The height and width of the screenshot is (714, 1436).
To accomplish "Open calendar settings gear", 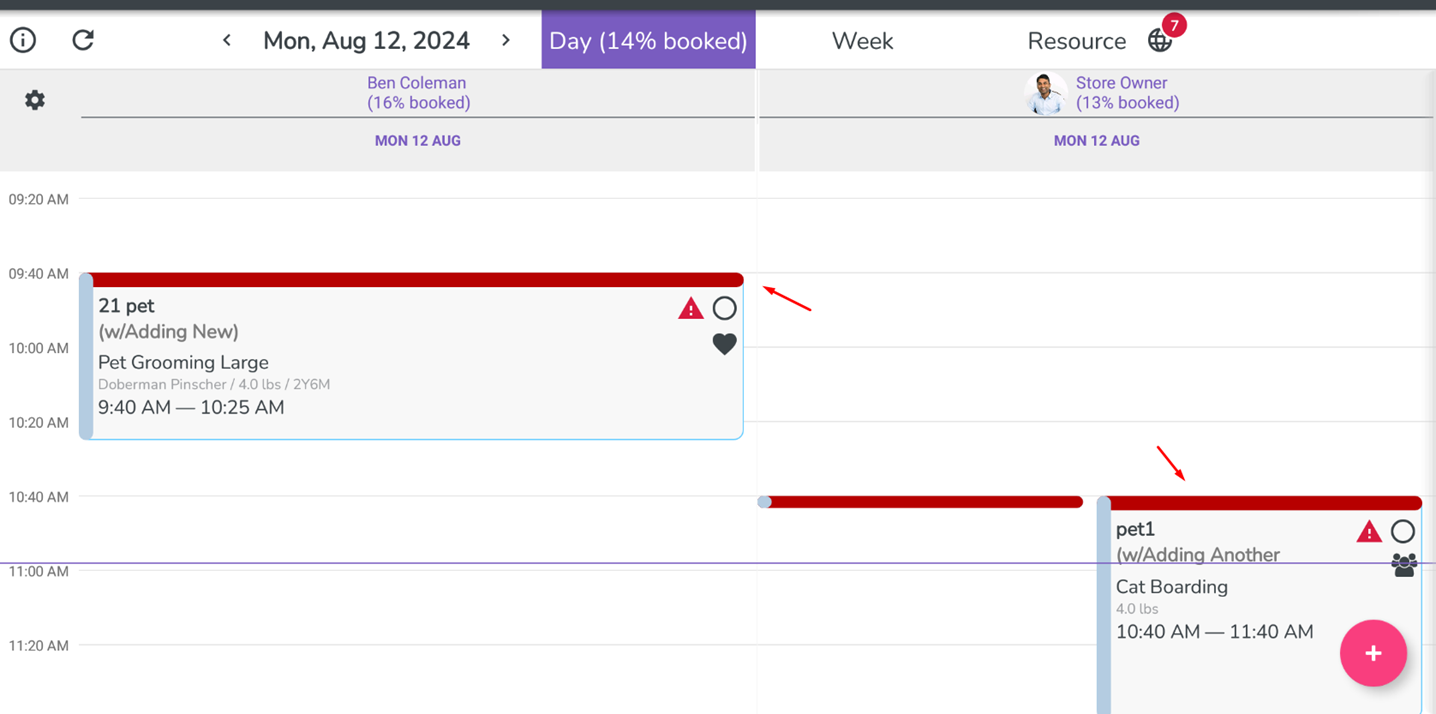I will tap(35, 100).
